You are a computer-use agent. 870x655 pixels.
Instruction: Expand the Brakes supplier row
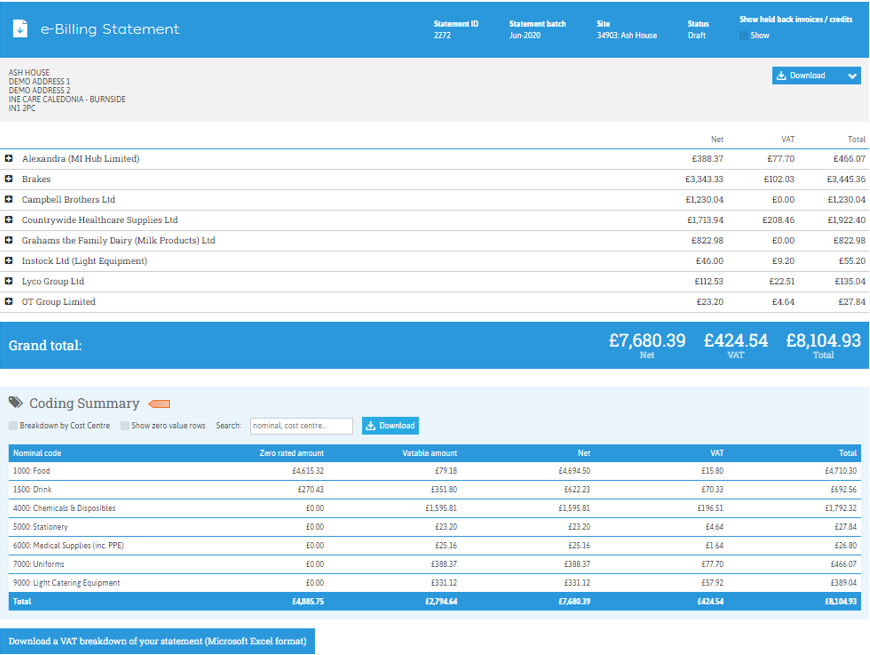click(9, 179)
